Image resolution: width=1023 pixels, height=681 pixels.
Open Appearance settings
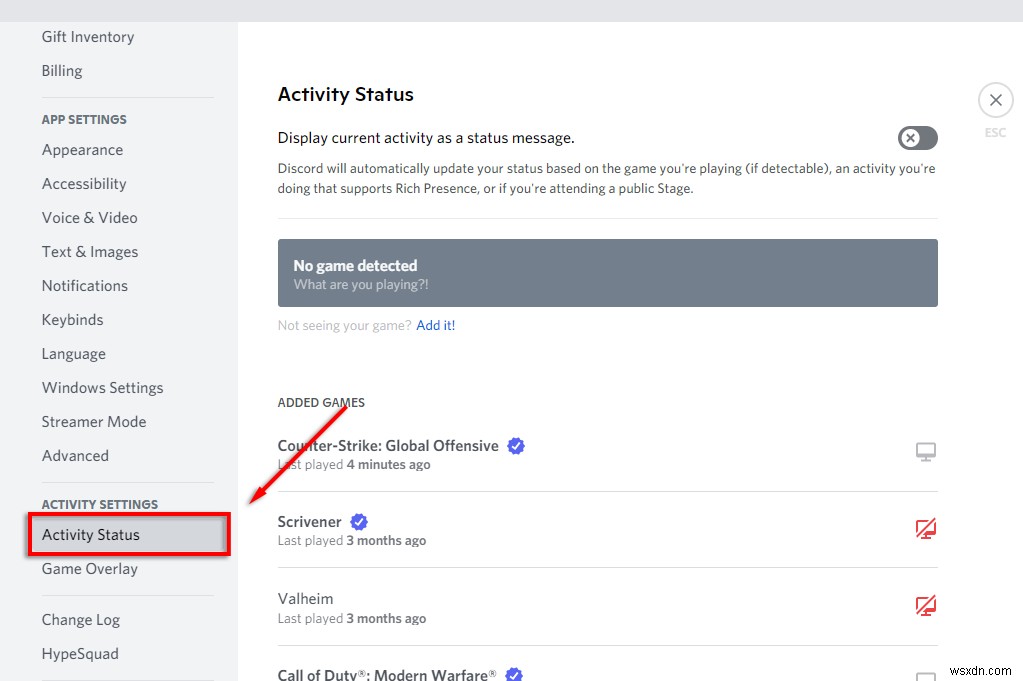tap(82, 149)
